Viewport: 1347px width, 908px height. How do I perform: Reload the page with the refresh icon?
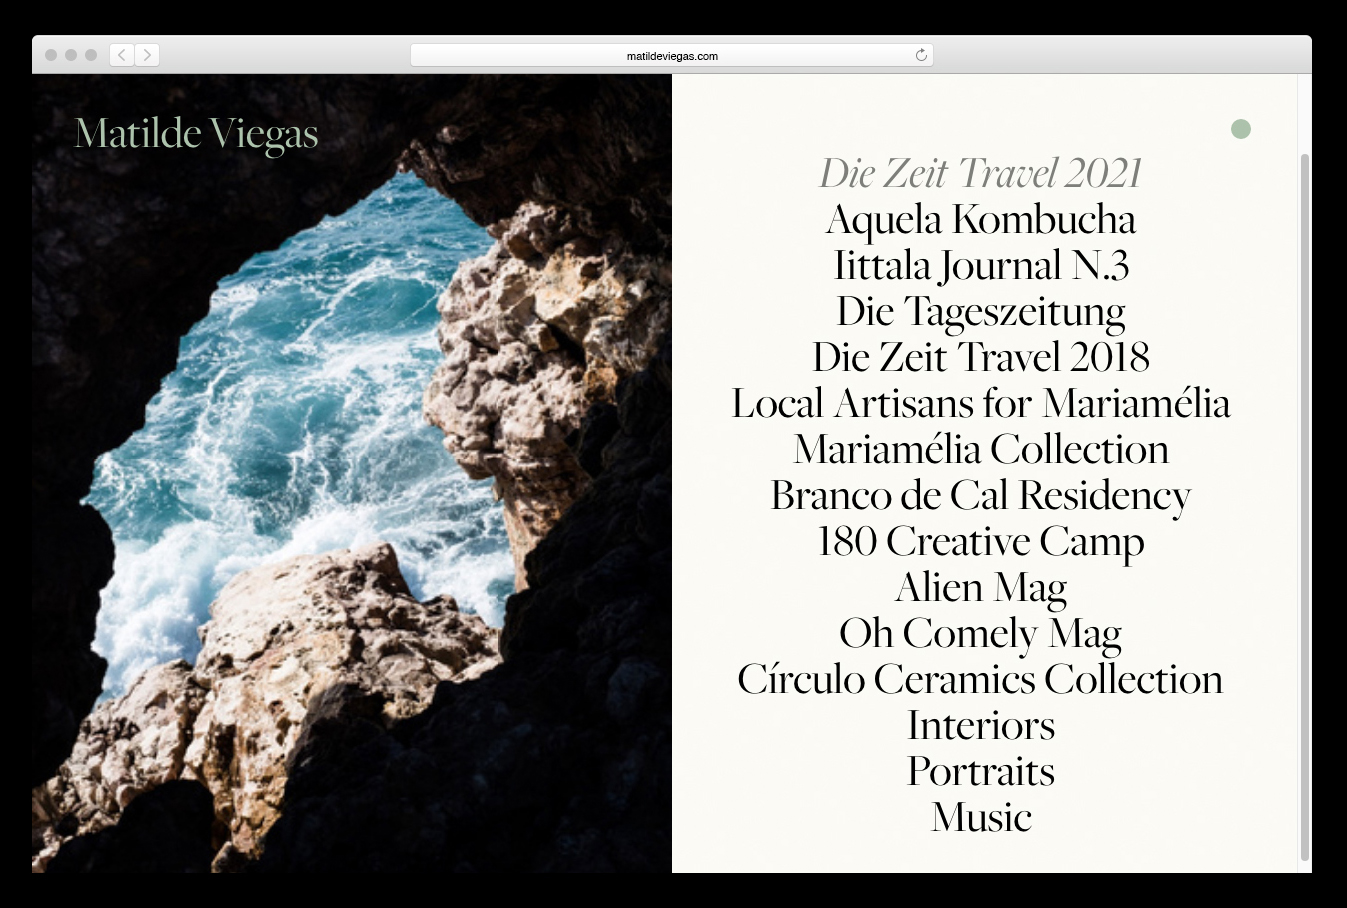(x=921, y=55)
